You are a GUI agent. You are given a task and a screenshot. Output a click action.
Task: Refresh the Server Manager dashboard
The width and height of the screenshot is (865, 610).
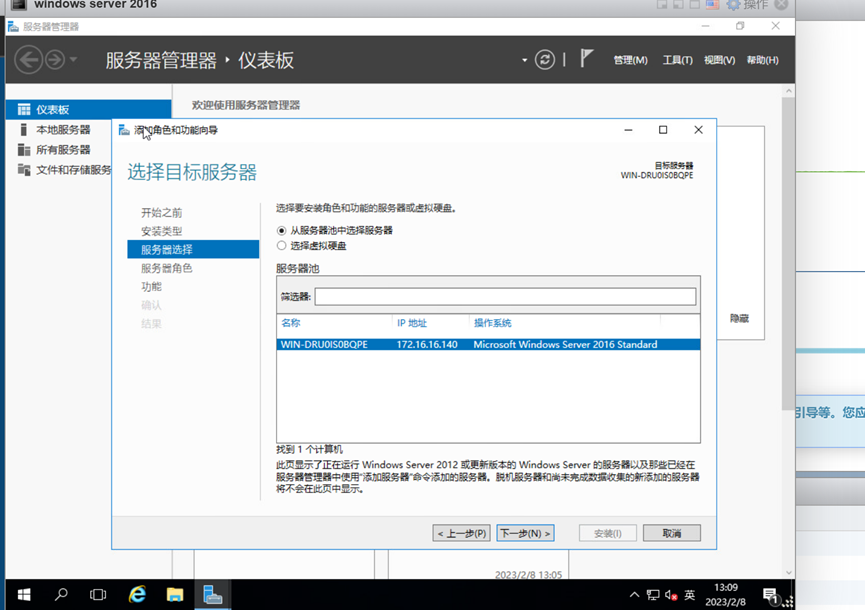pos(544,60)
